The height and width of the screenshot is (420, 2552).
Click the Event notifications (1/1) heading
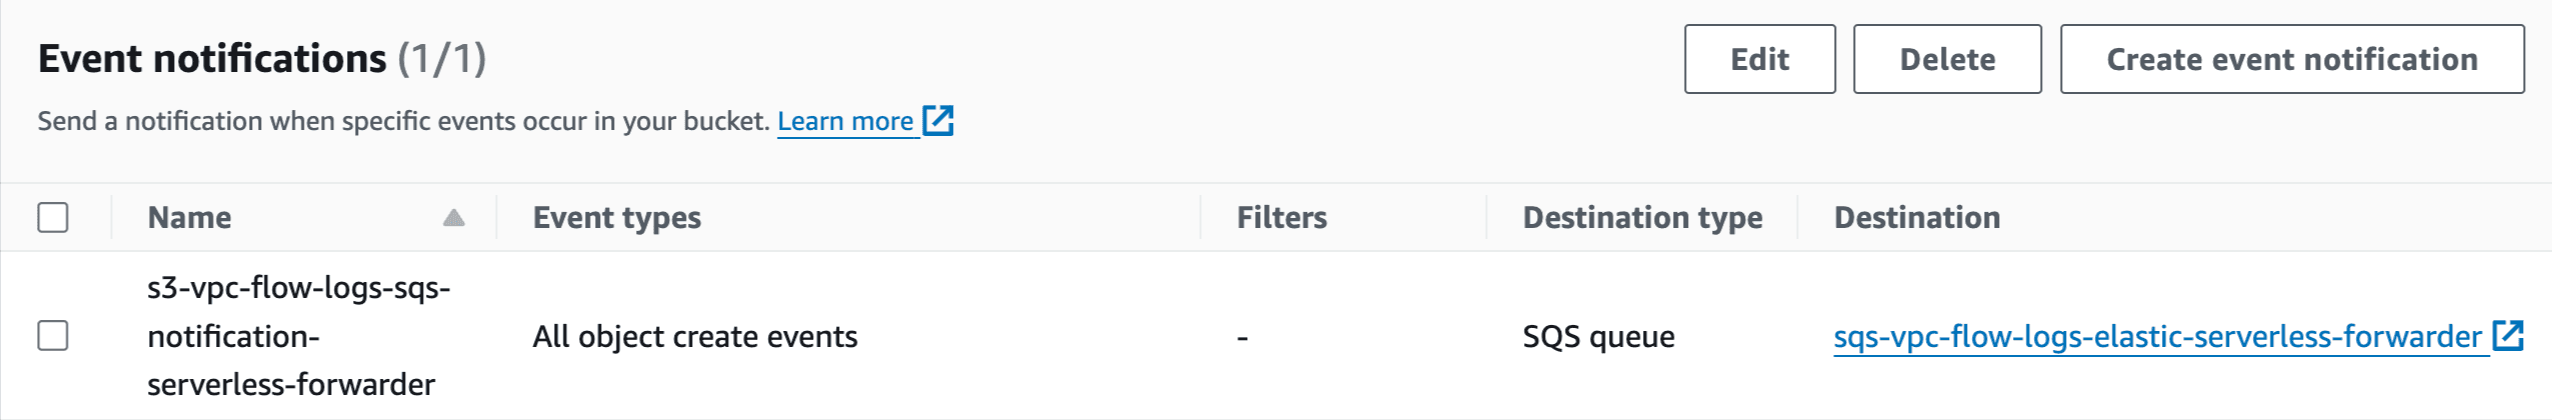[x=262, y=59]
